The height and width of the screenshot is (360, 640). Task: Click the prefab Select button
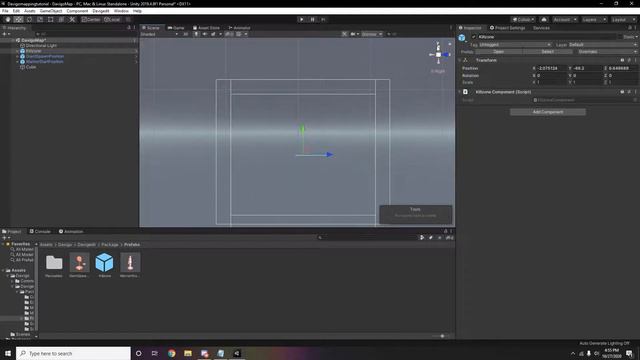pyautogui.click(x=547, y=52)
